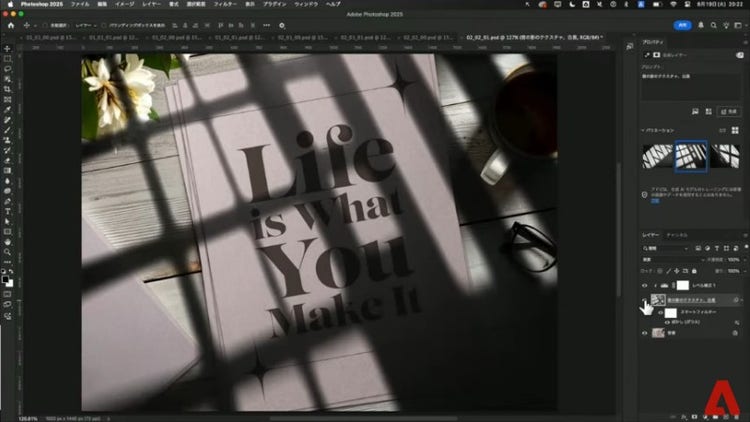The width and height of the screenshot is (750, 422).
Task: Open the layer filter type dropdown
Action: tap(663, 247)
